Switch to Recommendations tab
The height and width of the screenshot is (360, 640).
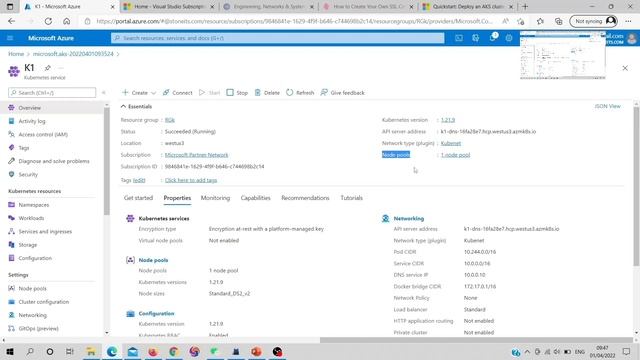point(305,198)
